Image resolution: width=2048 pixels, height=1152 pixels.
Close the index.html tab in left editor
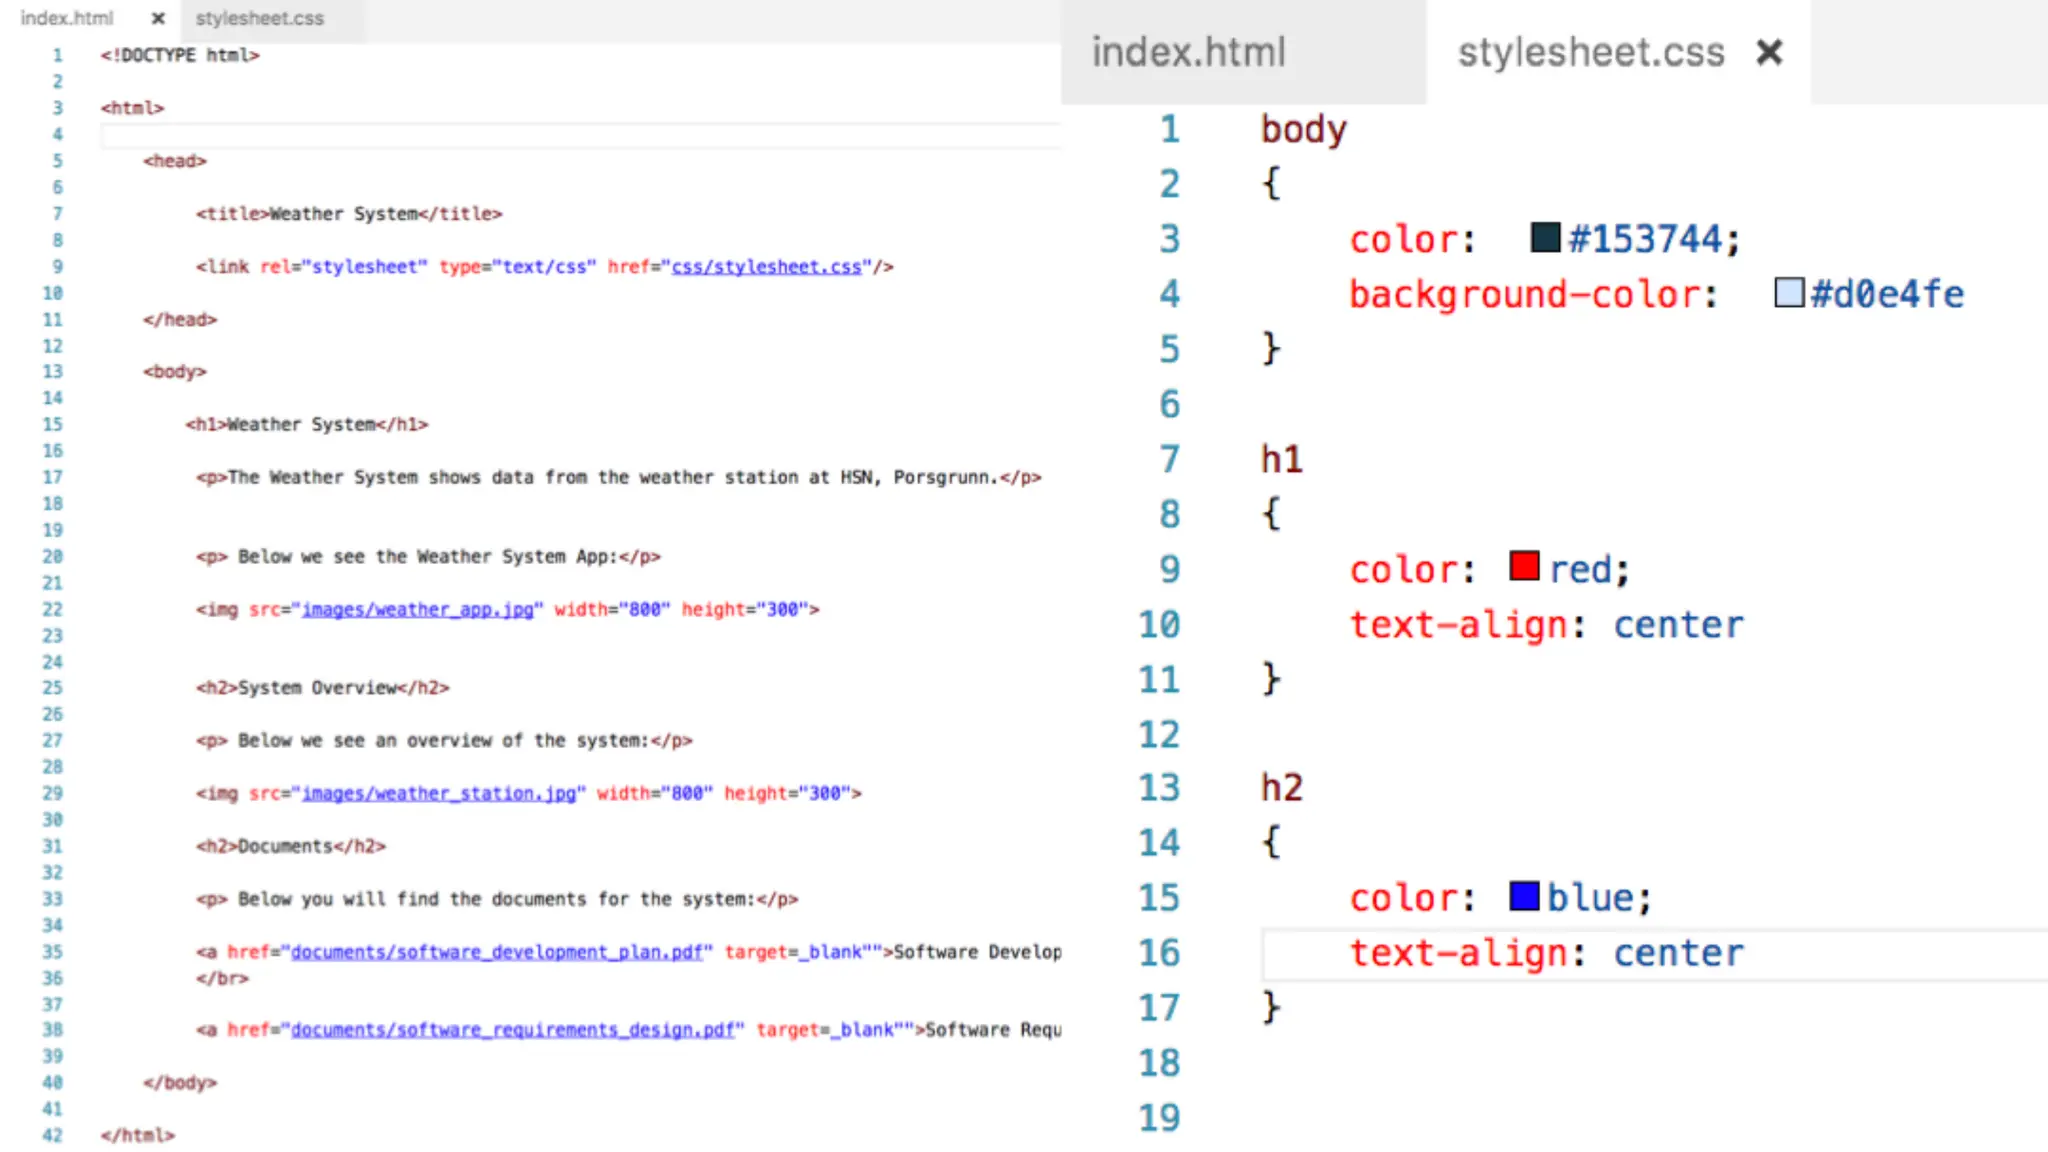click(x=158, y=18)
